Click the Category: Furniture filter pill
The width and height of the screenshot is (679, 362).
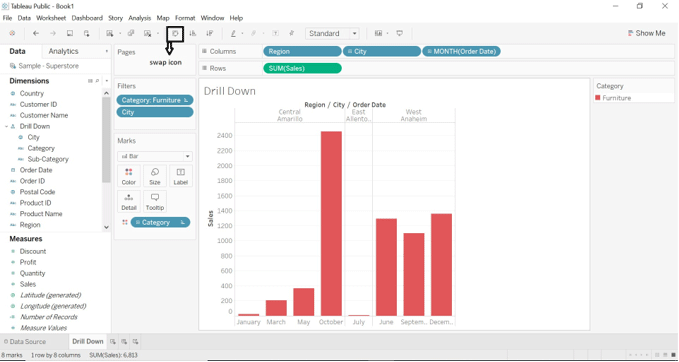click(x=155, y=100)
